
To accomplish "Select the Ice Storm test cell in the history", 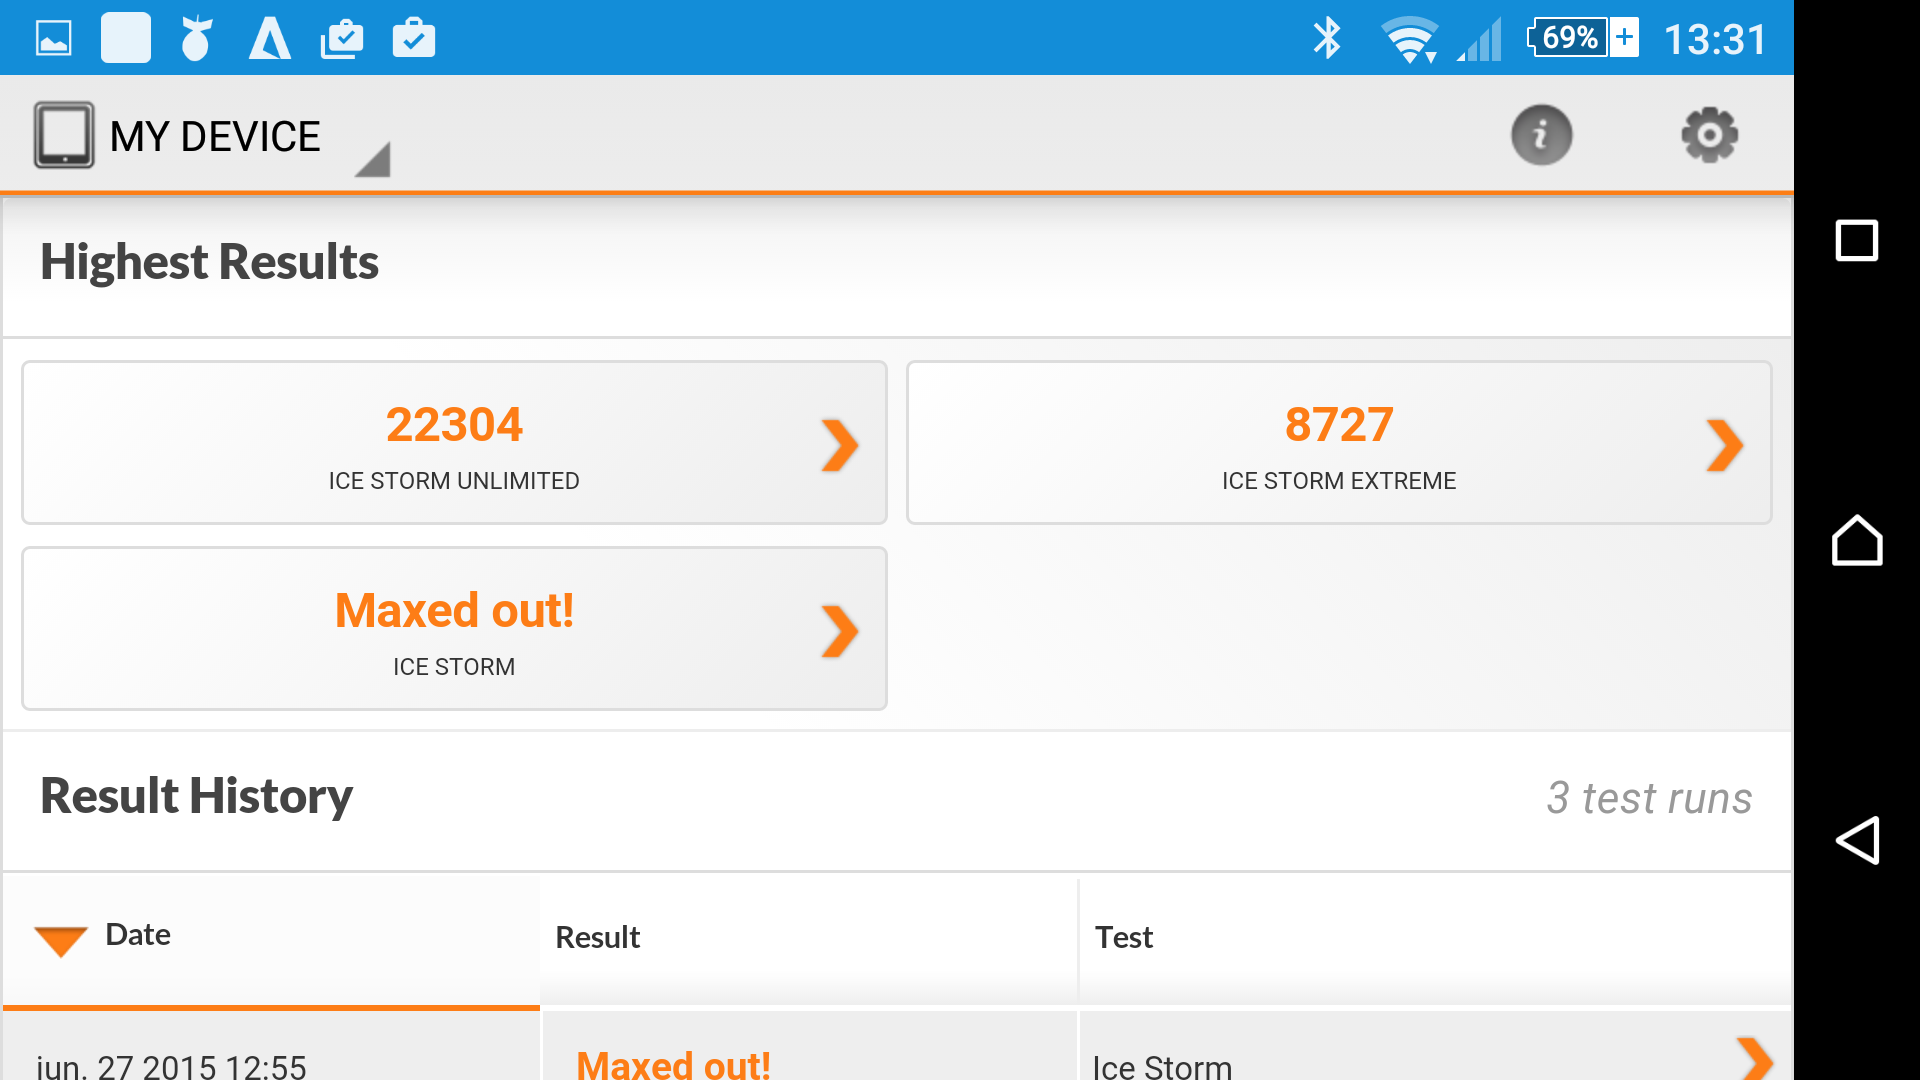I will [x=1162, y=1066].
